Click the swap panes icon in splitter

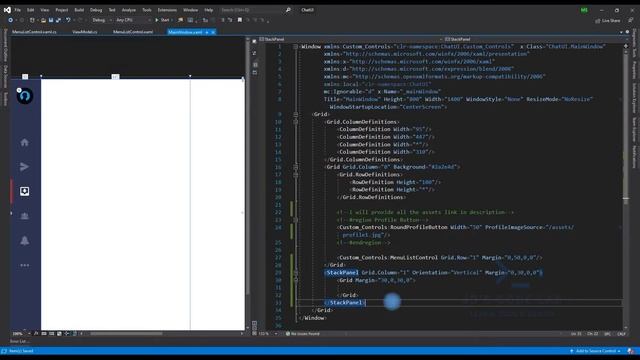coord(255,53)
